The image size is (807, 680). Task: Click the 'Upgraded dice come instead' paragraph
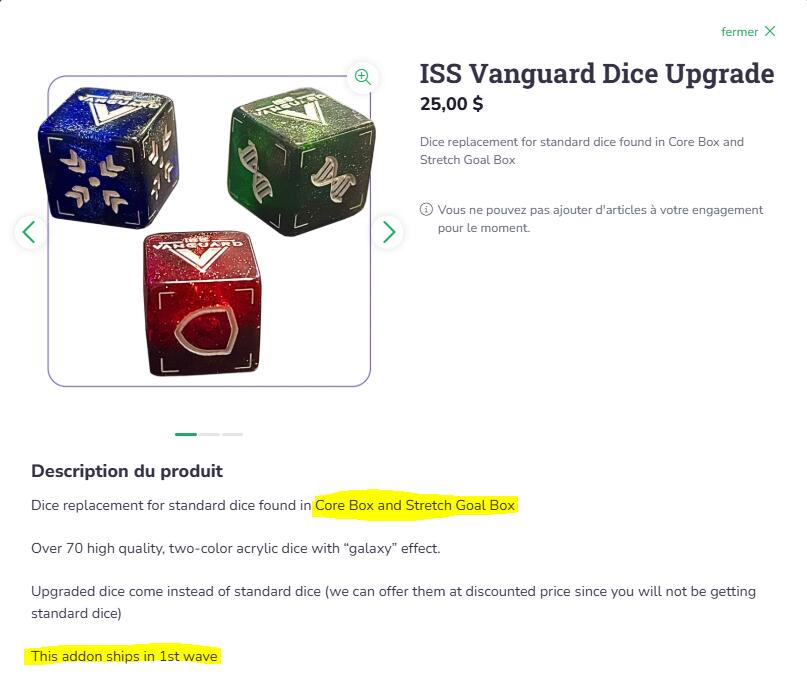point(393,602)
